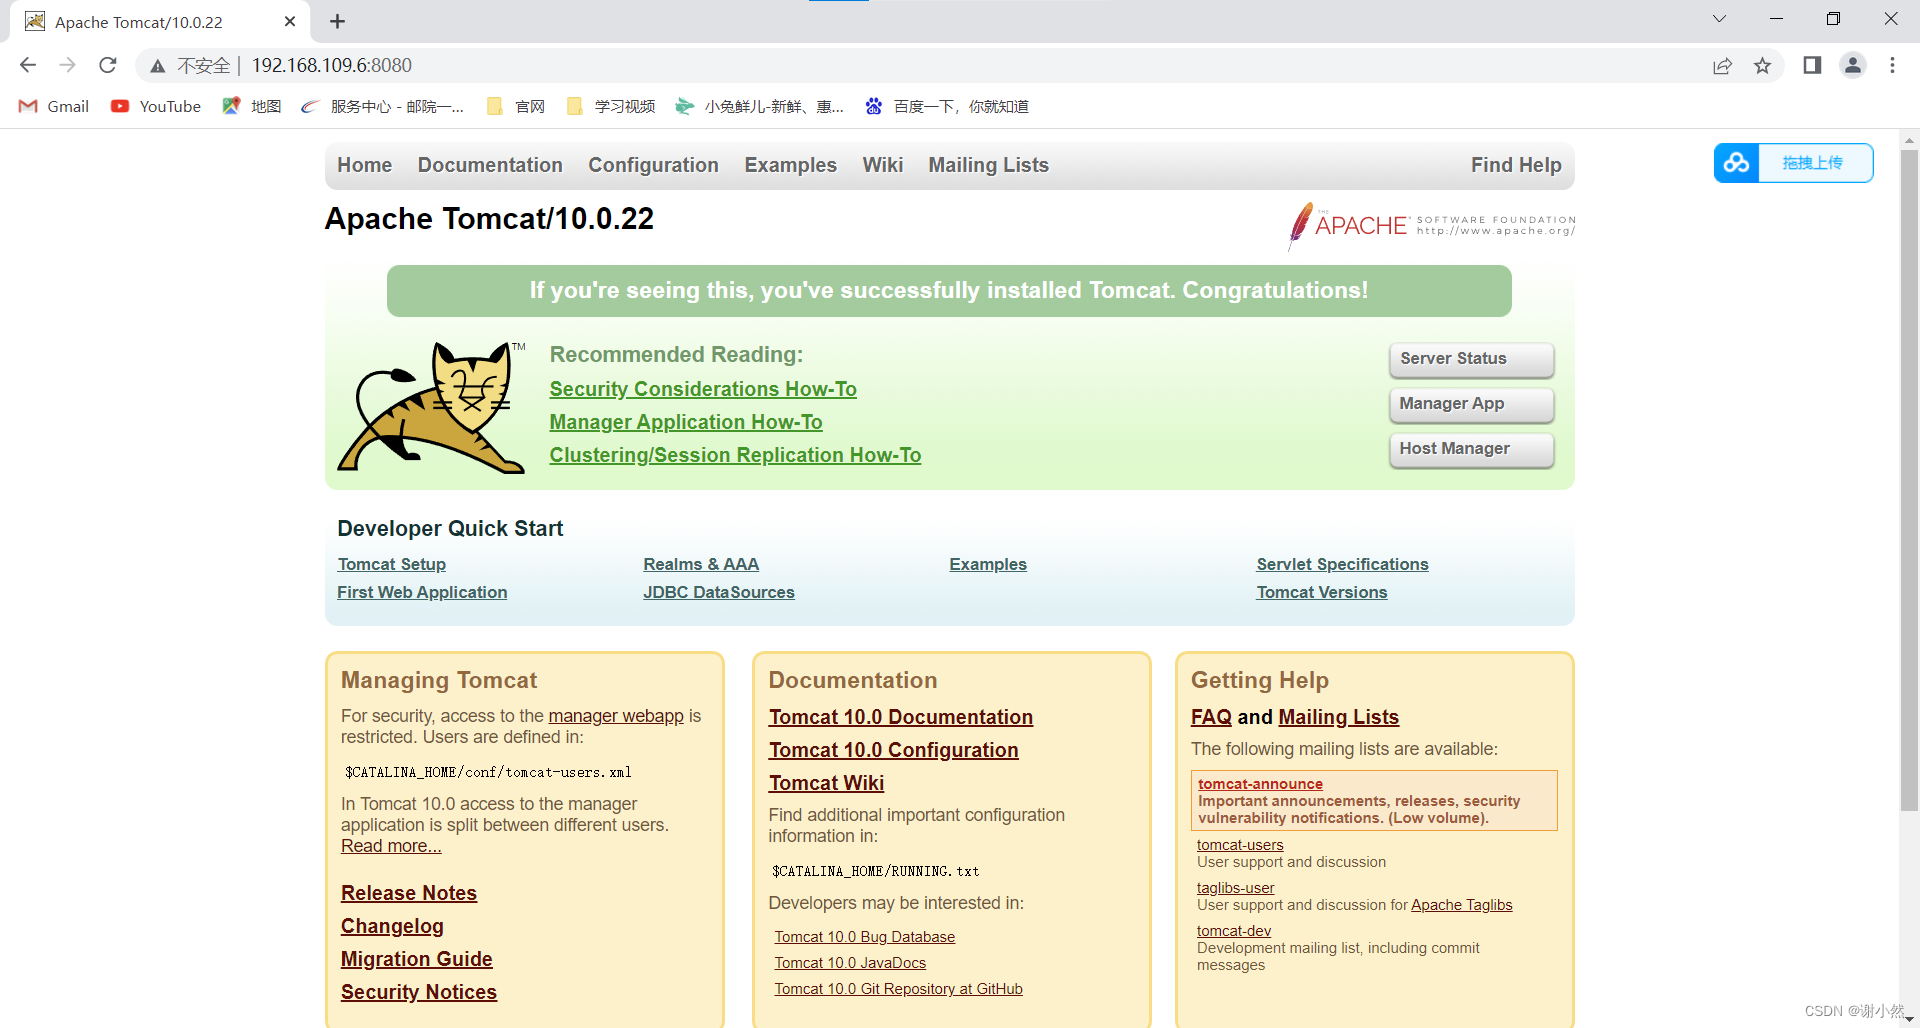Open Tomcat 10.0 Configuration link
Screen dimensions: 1920x1028
pyautogui.click(x=894, y=750)
